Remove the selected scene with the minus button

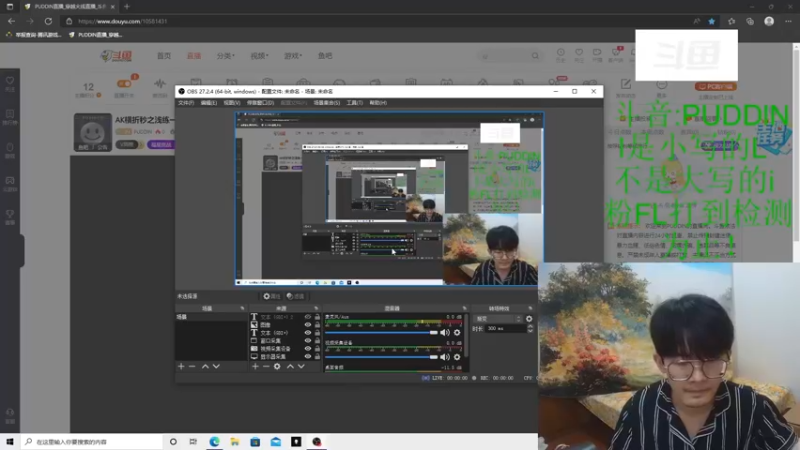pyautogui.click(x=192, y=366)
